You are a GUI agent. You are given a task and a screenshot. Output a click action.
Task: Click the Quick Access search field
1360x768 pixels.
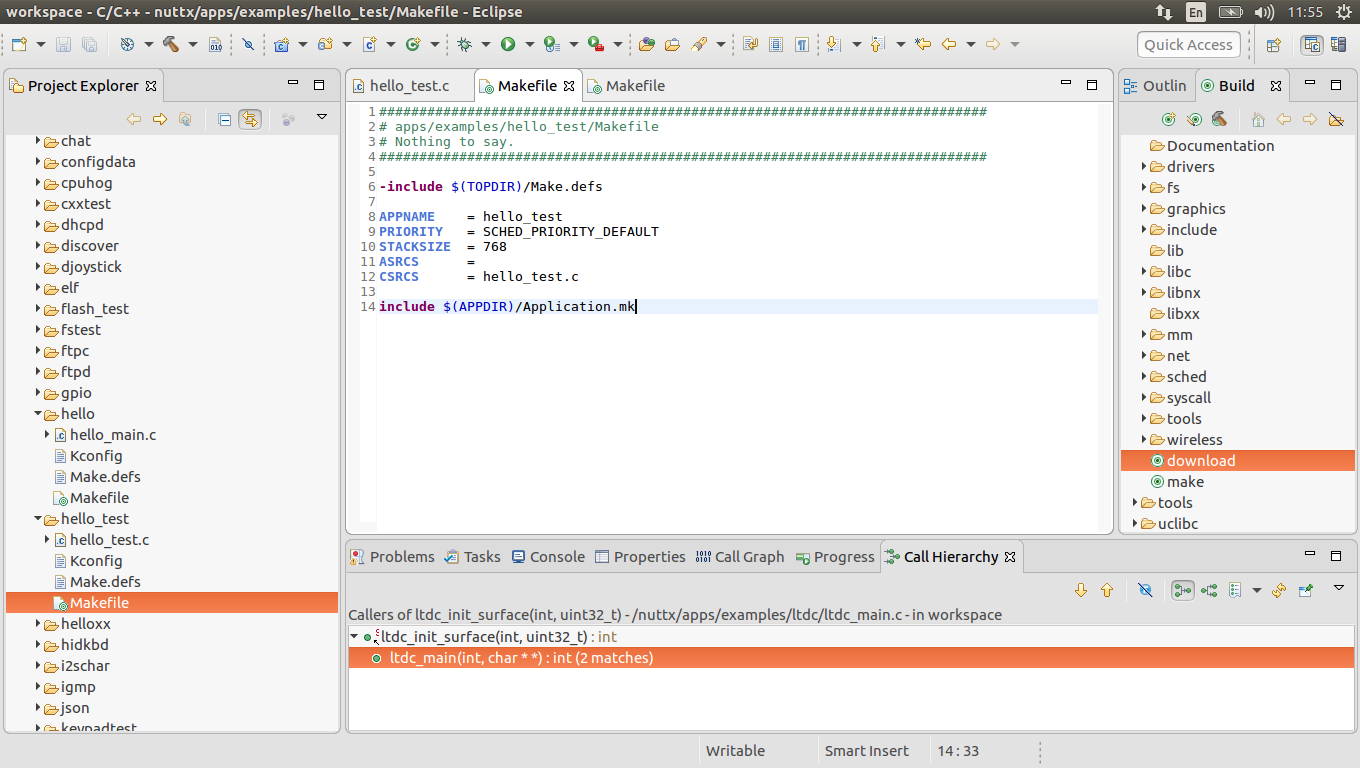pos(1188,45)
